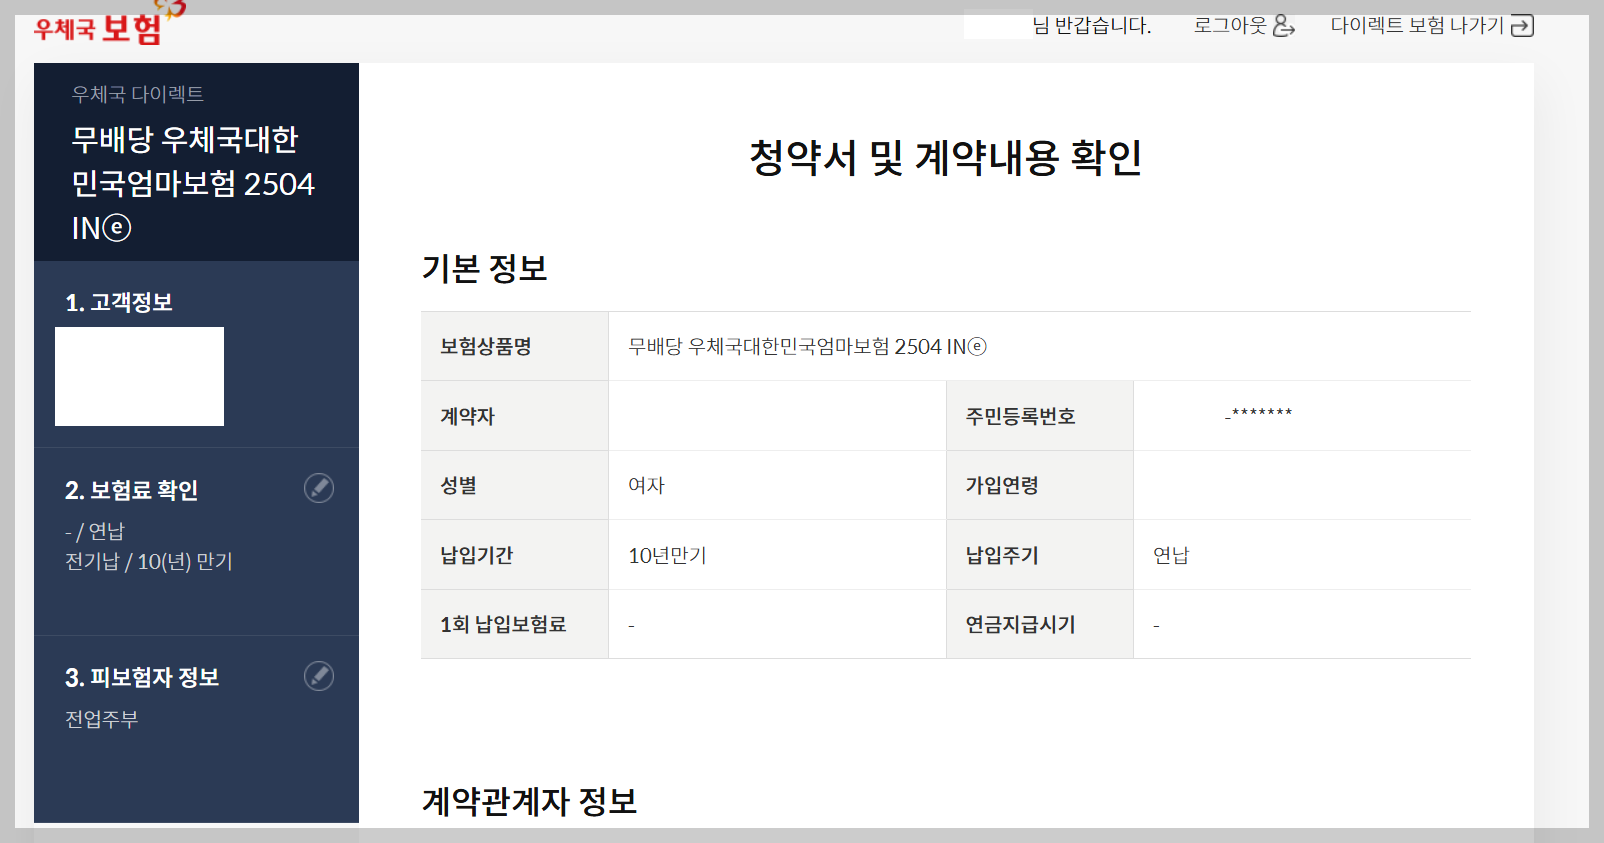Click the 기본 정보 section heading
Viewport: 1604px width, 843px height.
pos(485,268)
